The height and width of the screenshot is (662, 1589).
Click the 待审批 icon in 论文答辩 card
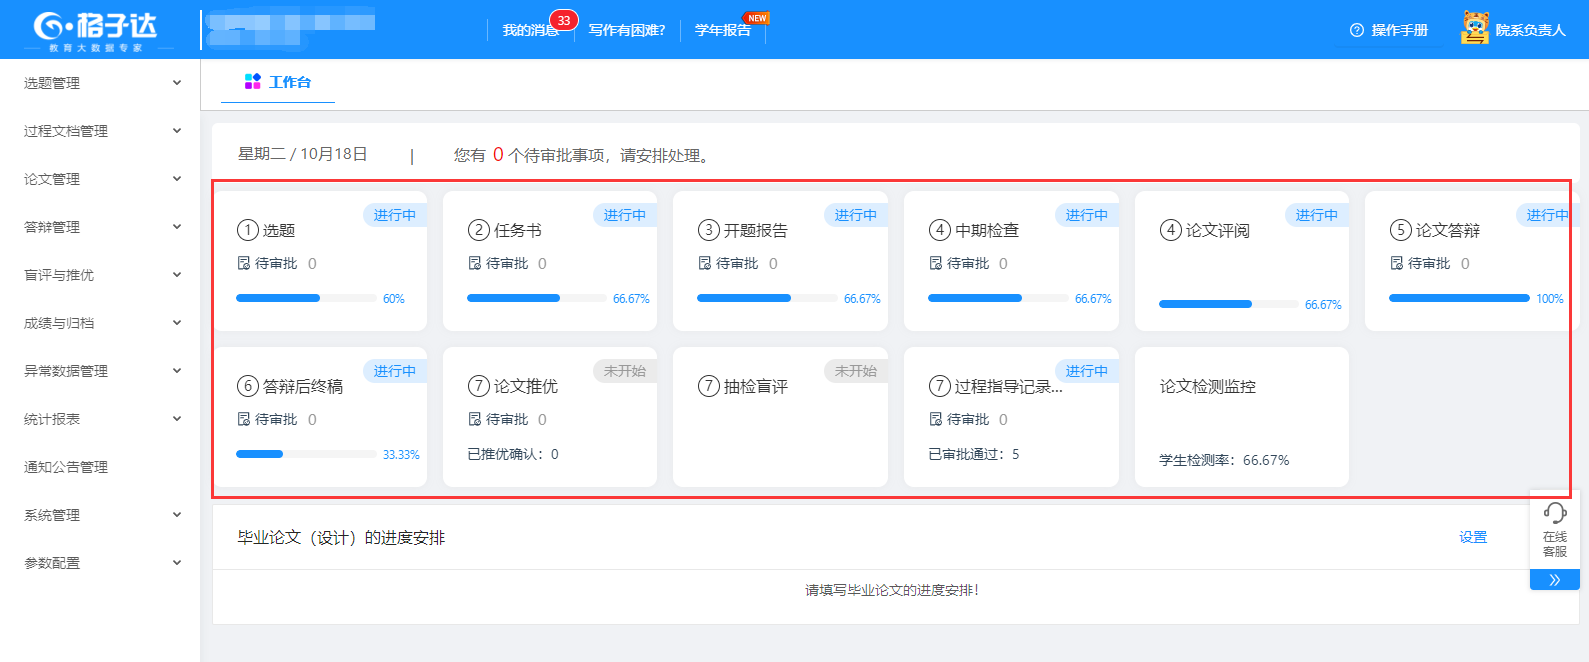(x=1397, y=263)
